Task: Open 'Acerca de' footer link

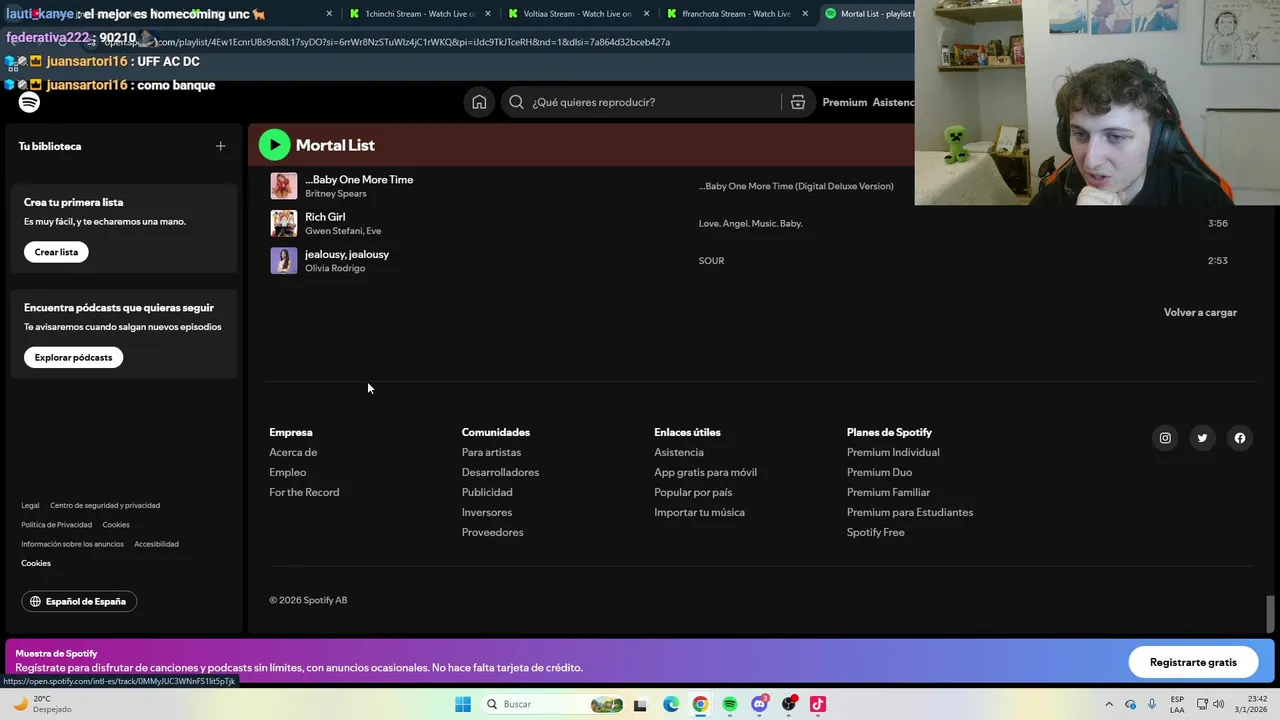Action: click(293, 452)
